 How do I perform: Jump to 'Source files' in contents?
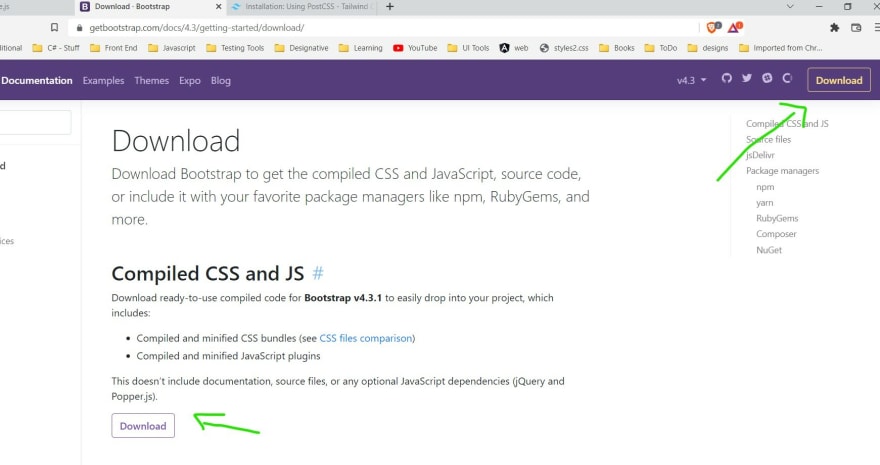coord(768,139)
